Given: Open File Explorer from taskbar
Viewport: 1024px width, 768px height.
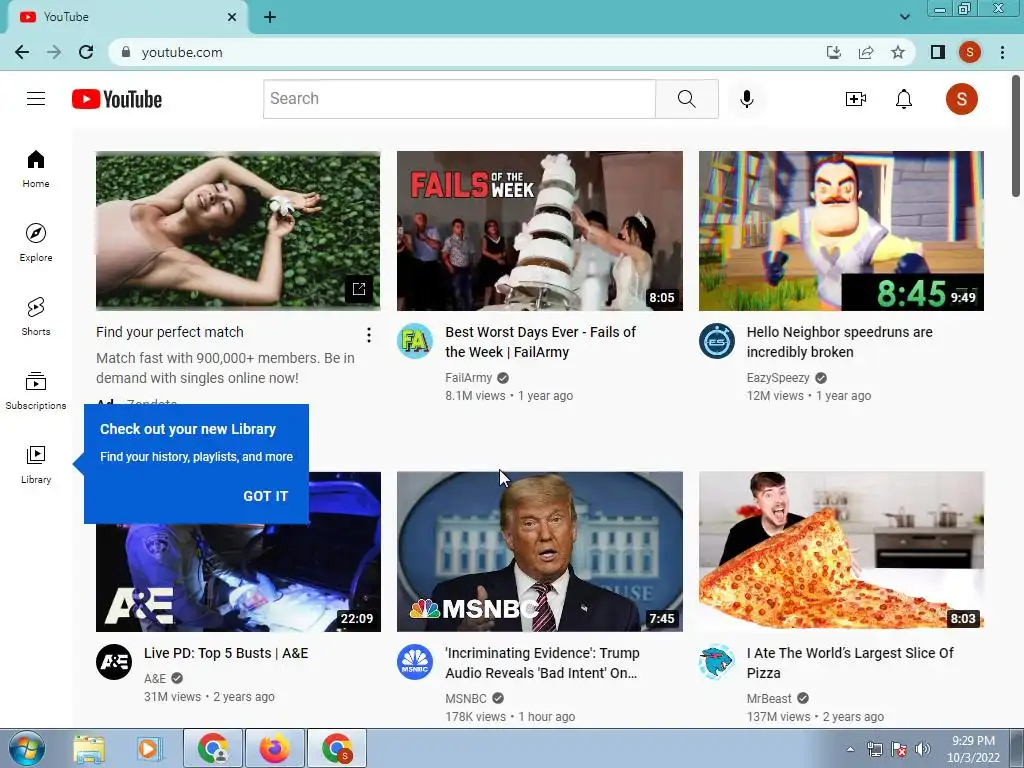Looking at the screenshot, I should tap(89, 749).
